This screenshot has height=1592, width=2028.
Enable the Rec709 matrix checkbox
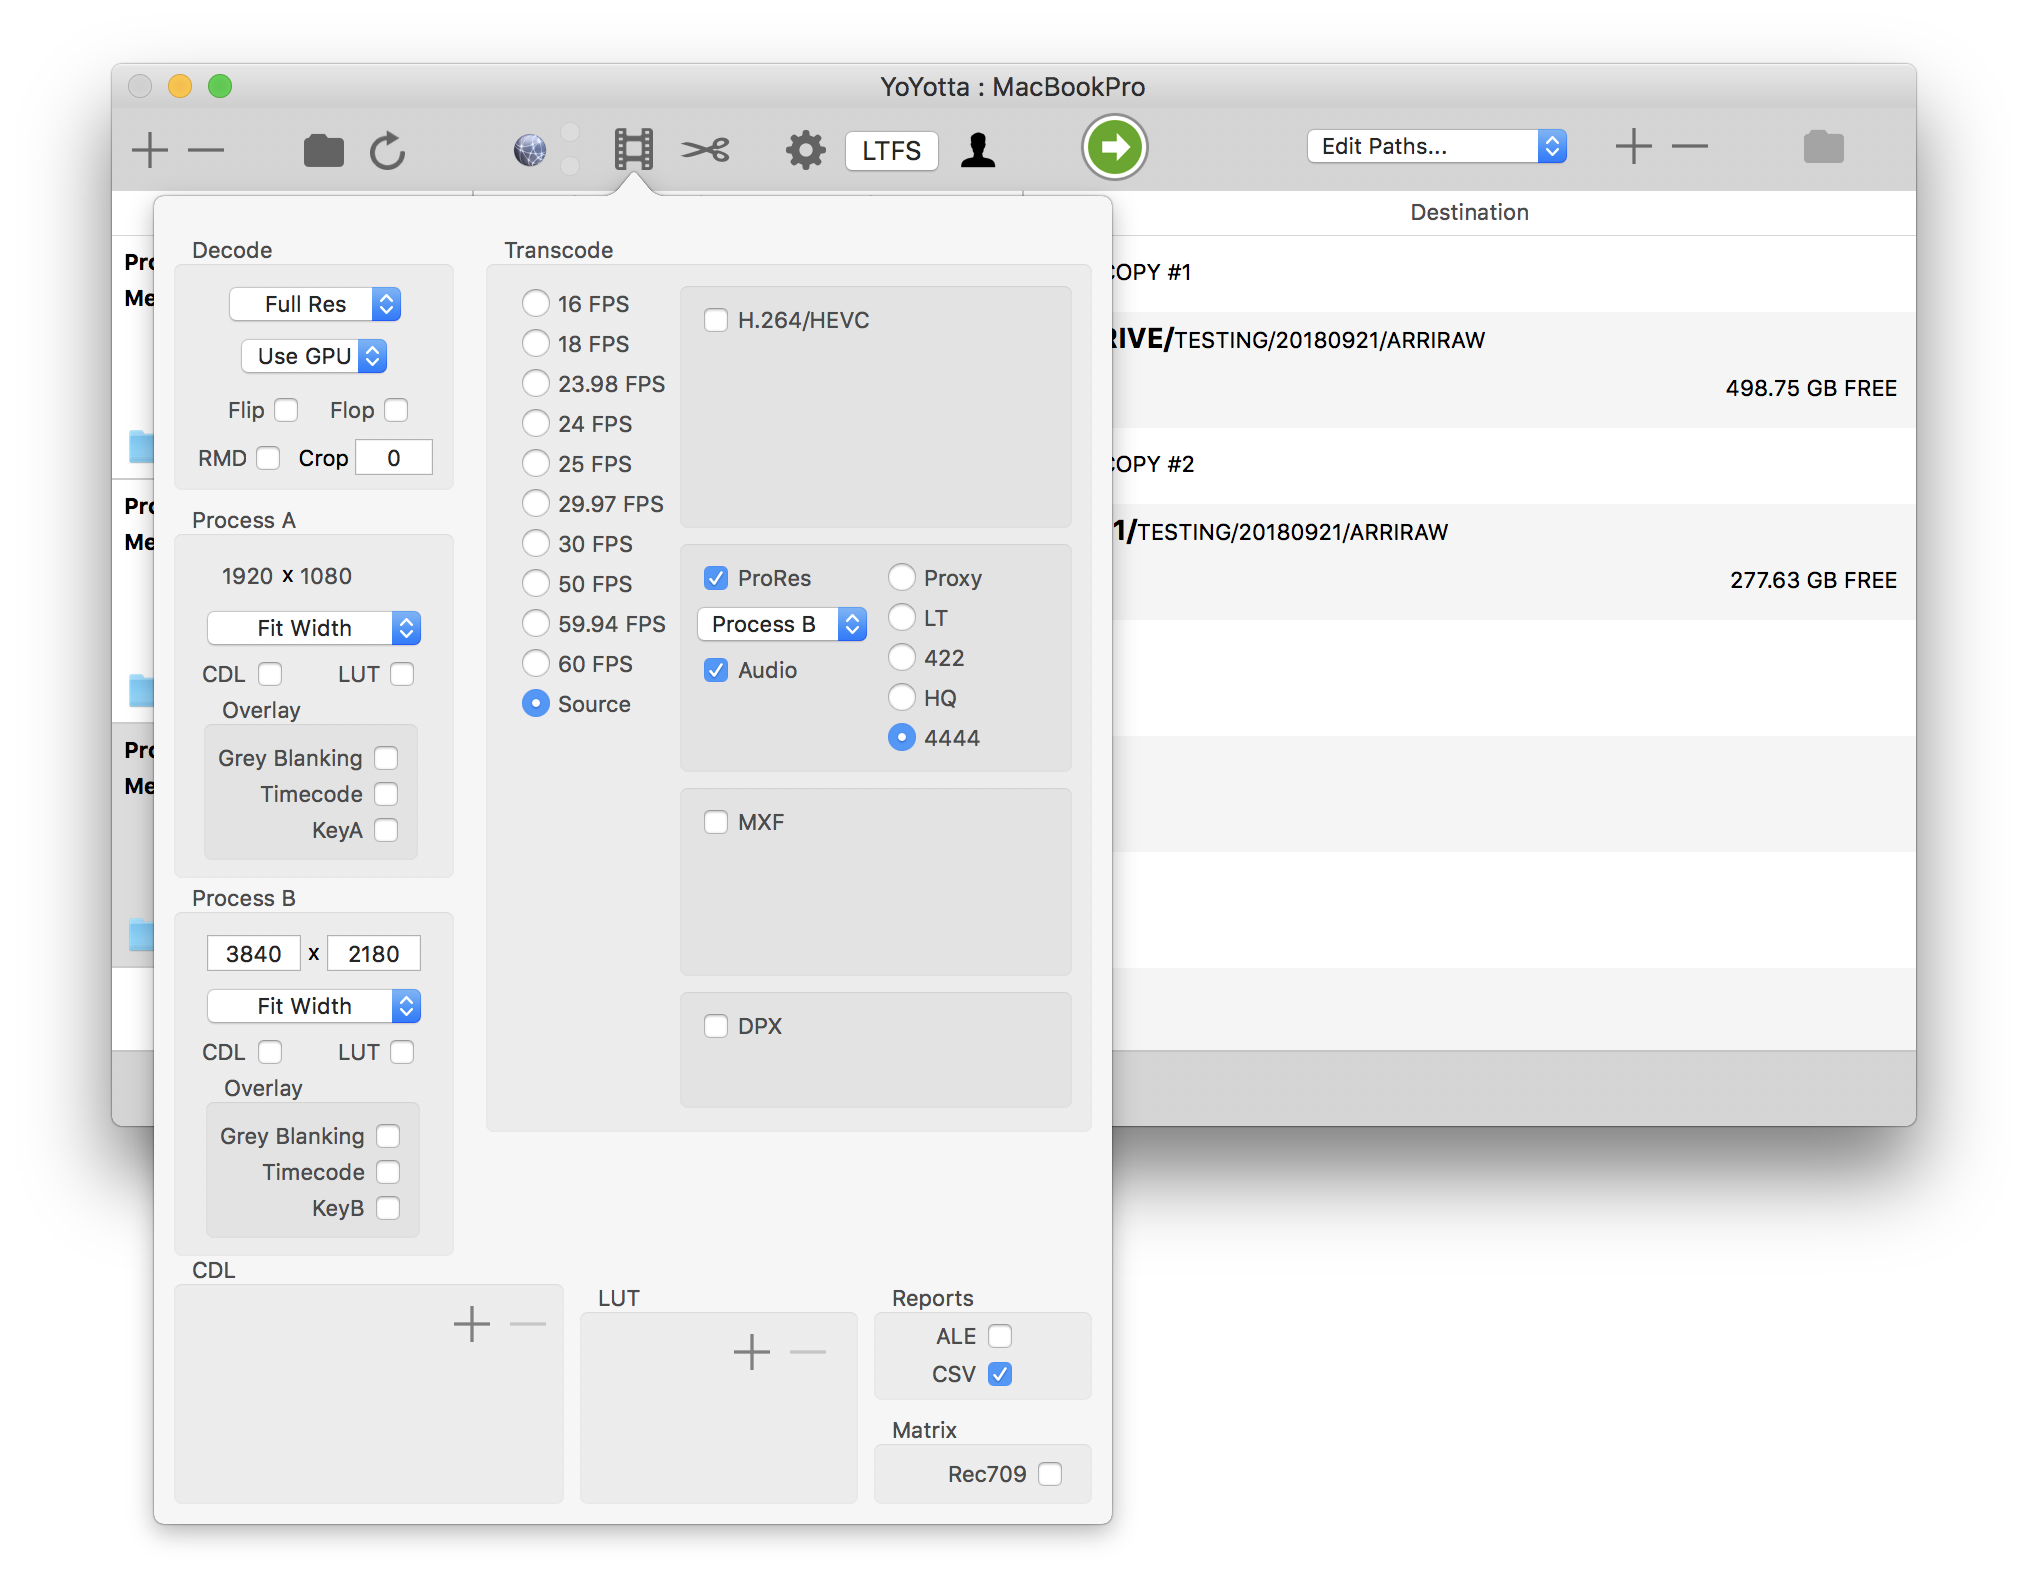[x=1050, y=1474]
